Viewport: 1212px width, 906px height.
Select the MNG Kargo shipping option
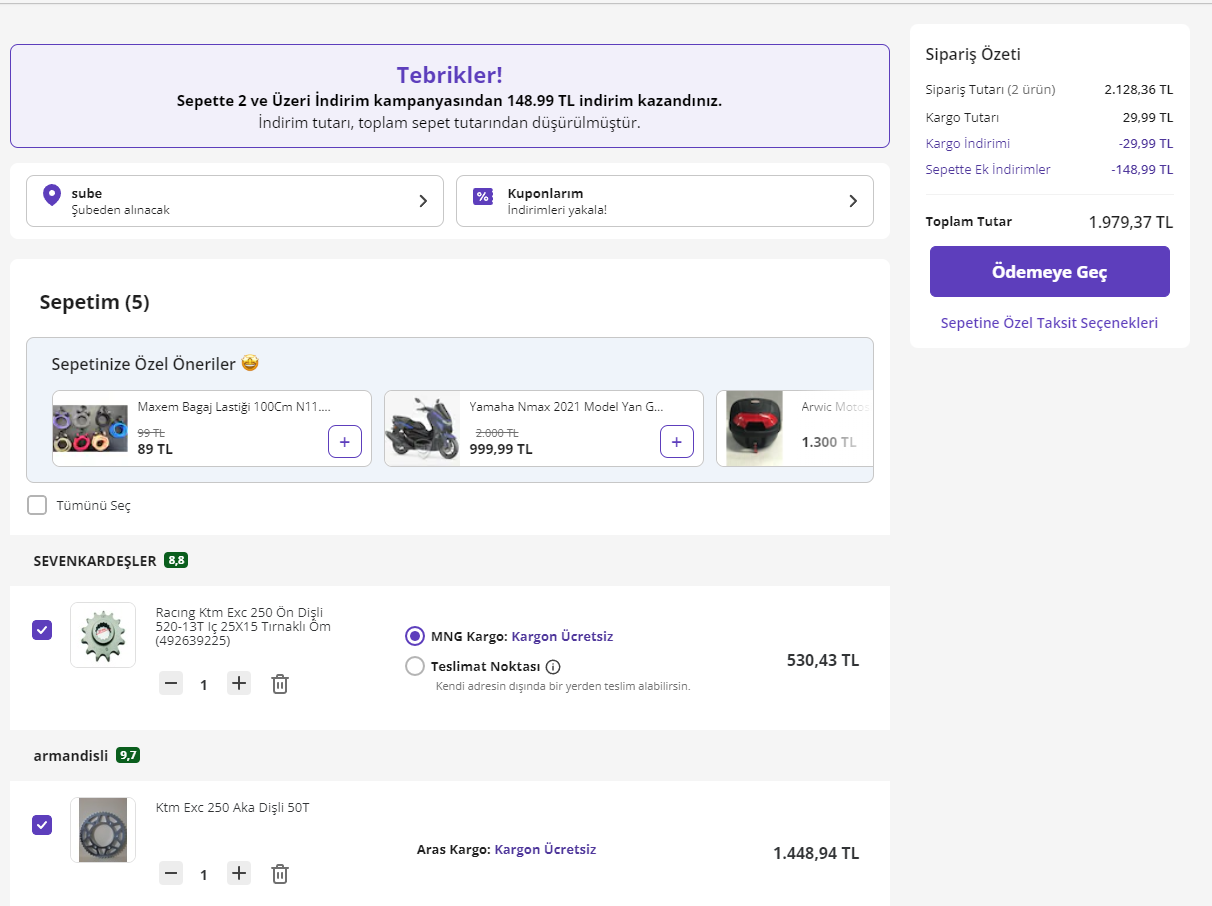(x=415, y=636)
